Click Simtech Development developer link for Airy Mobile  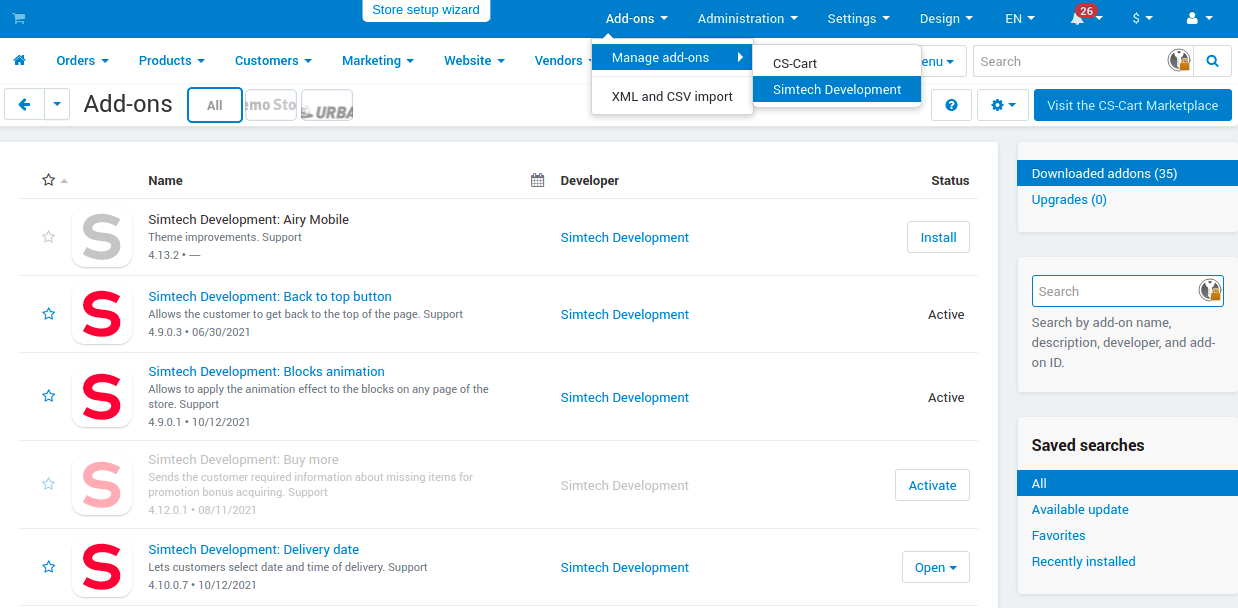pyautogui.click(x=625, y=237)
